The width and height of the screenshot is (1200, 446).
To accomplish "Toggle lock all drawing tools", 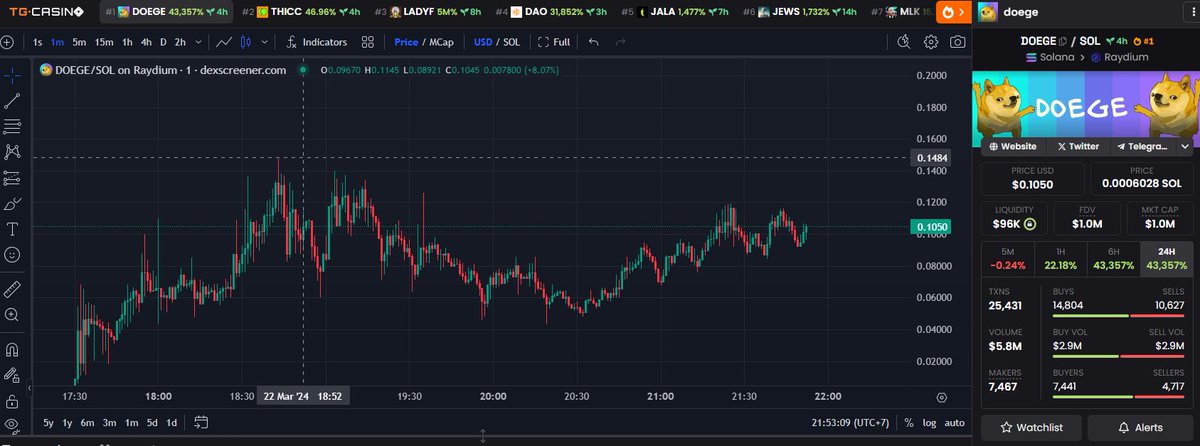I will tap(13, 401).
